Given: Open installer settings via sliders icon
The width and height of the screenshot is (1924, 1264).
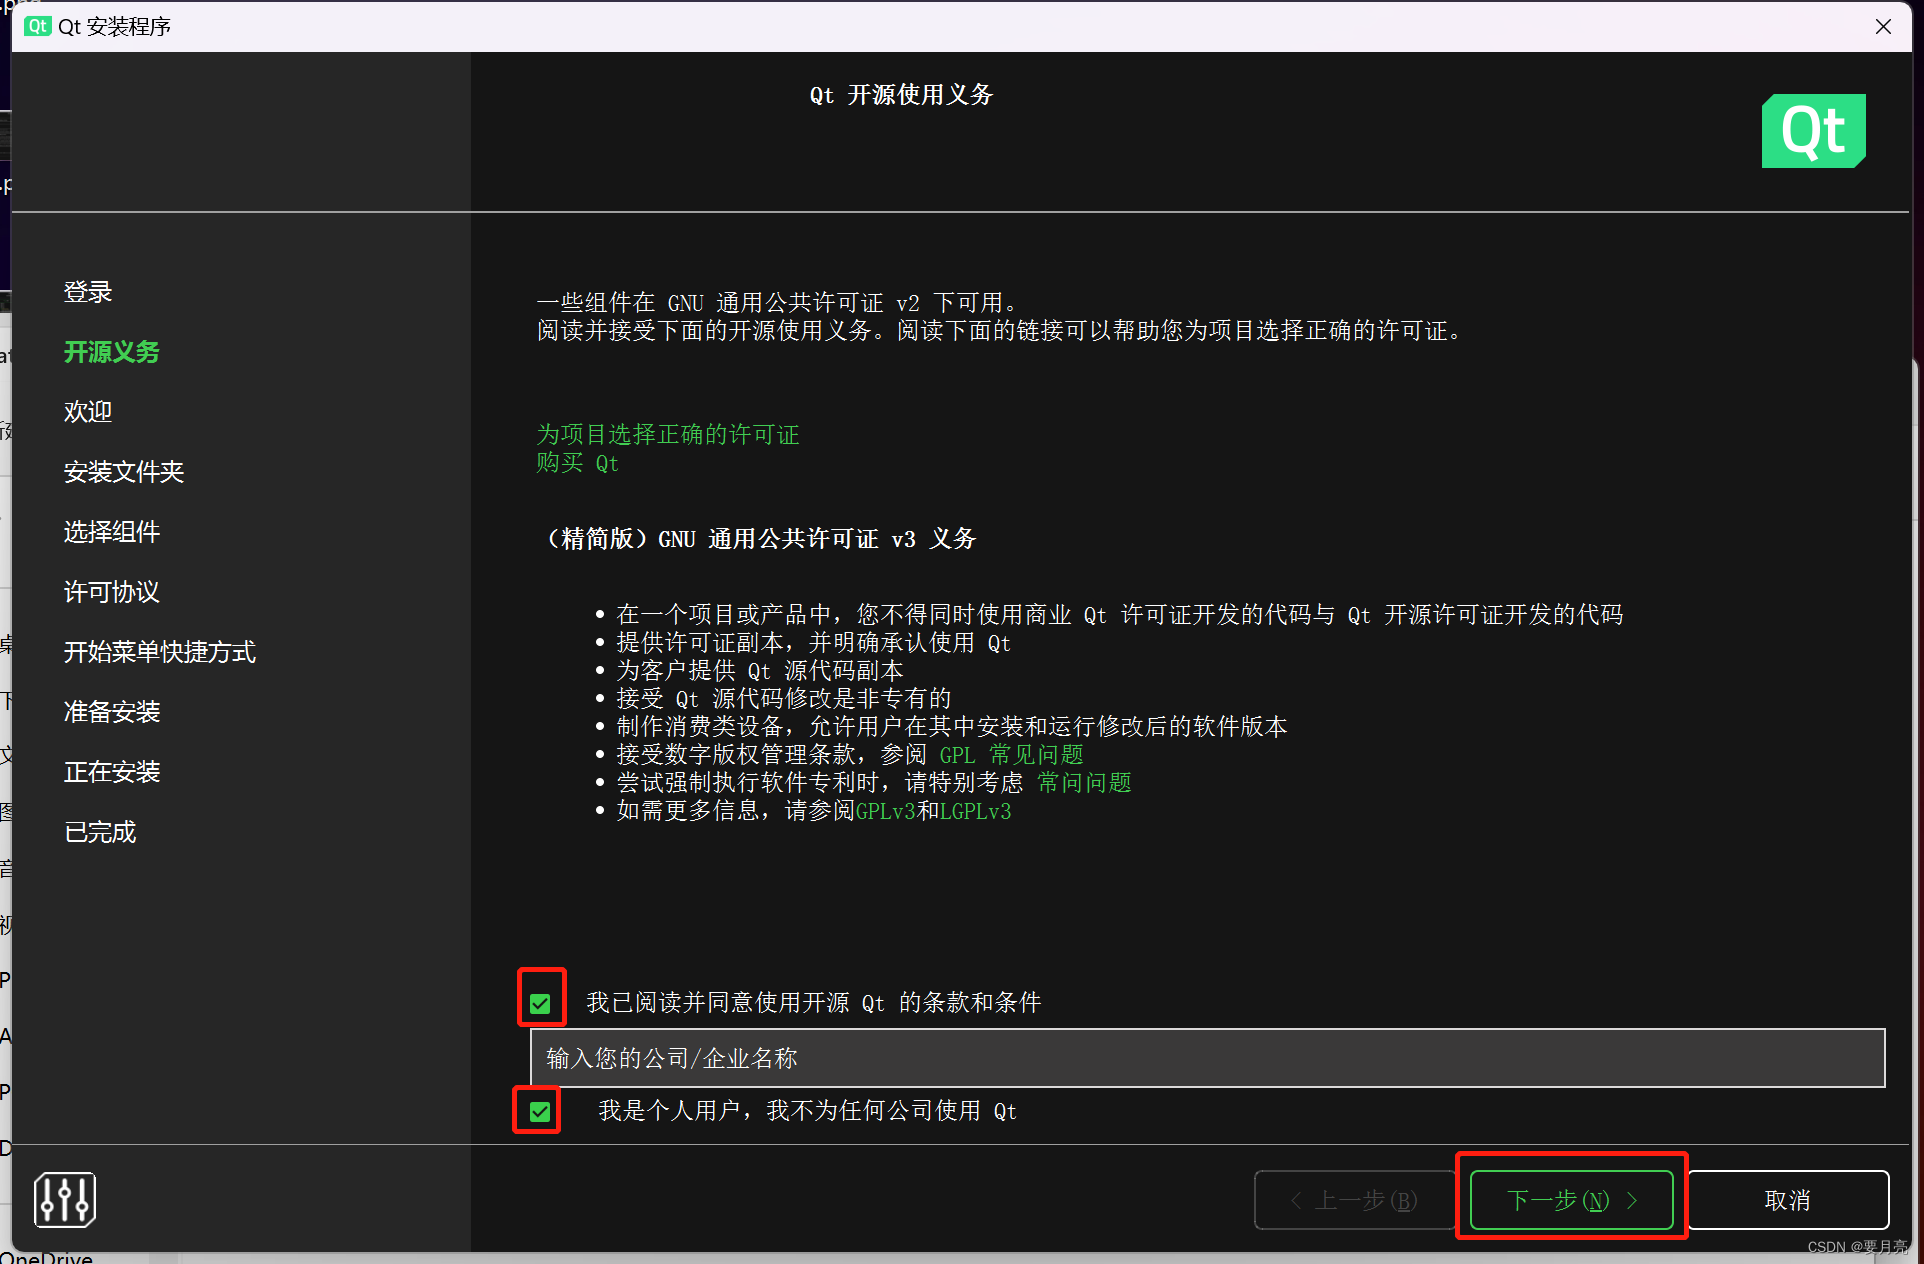Looking at the screenshot, I should point(65,1199).
